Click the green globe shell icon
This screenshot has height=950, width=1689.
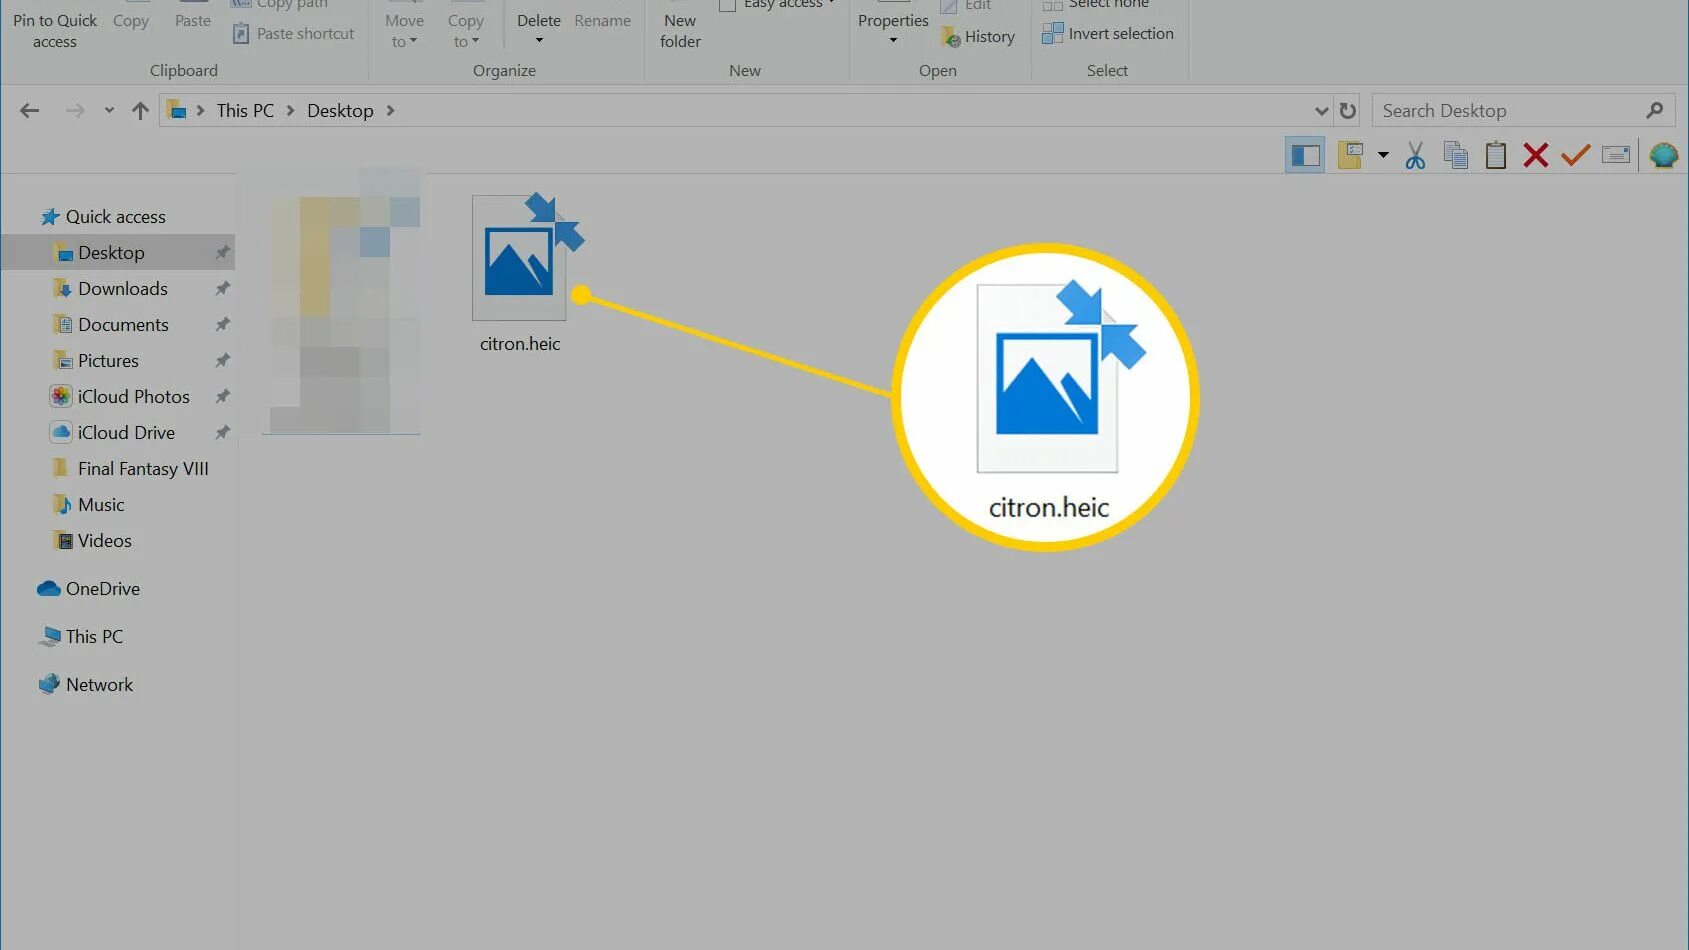(1664, 155)
